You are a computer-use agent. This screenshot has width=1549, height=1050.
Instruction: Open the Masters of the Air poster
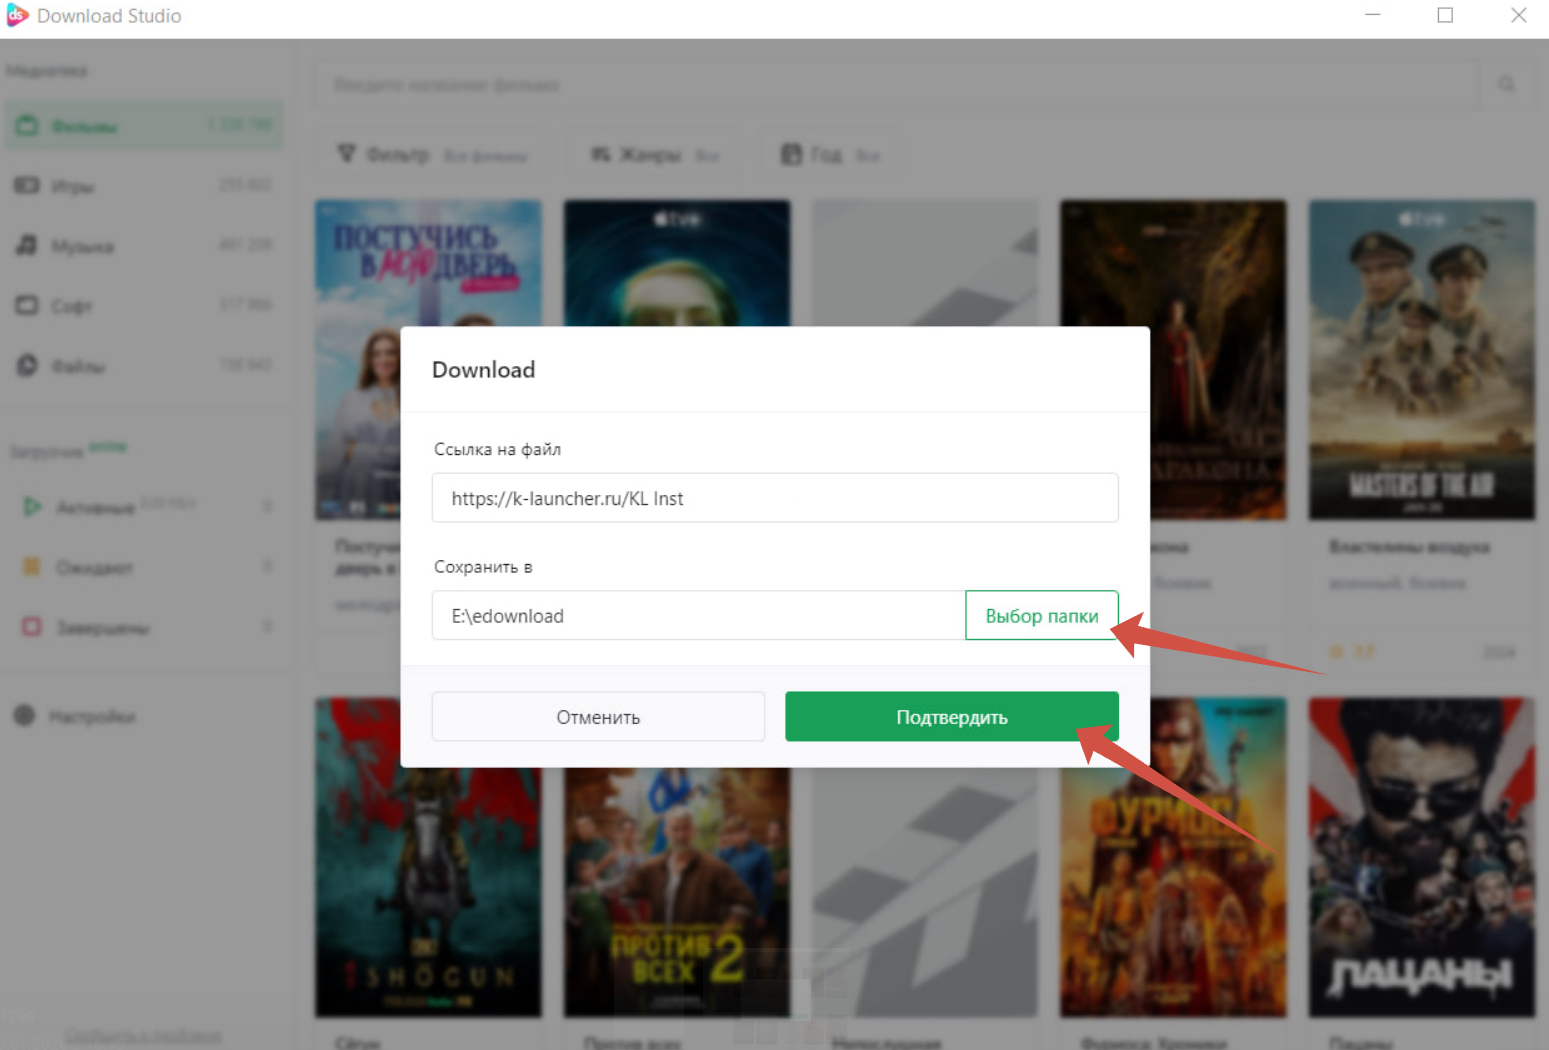[1422, 360]
